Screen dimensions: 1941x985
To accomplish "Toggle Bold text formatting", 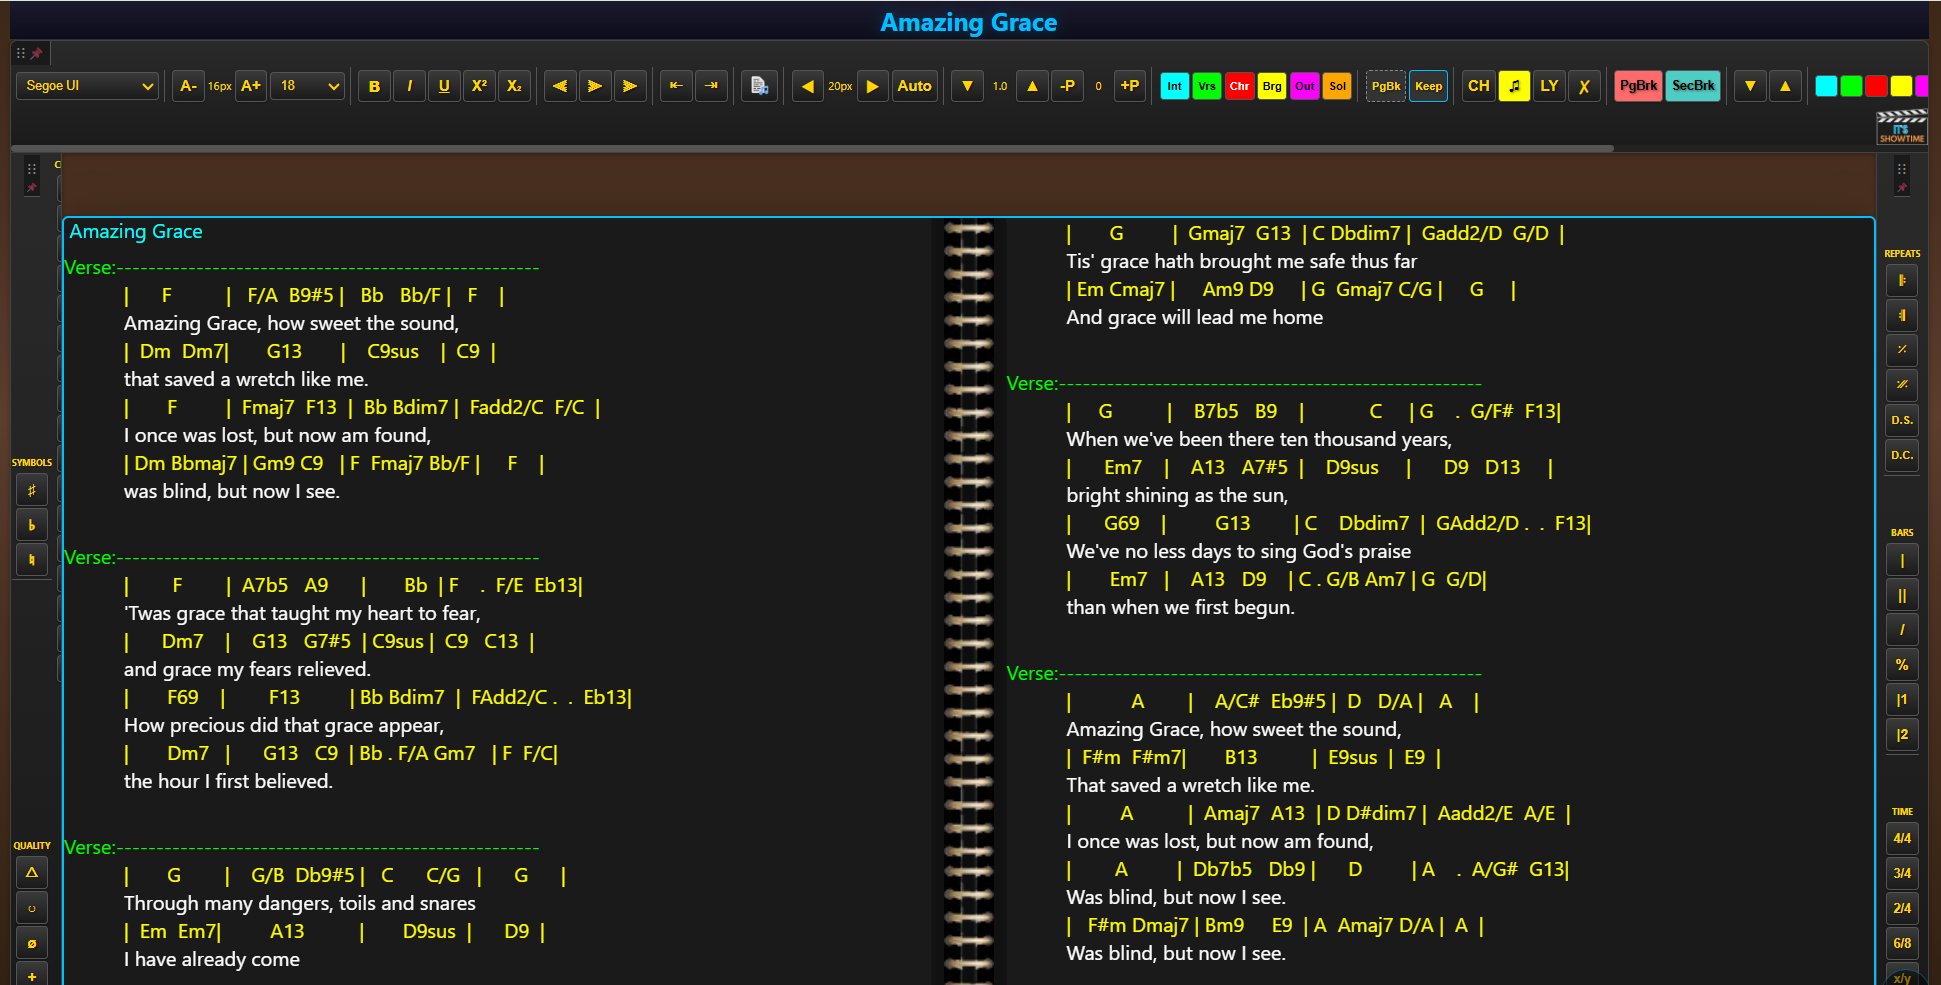I will click(373, 86).
